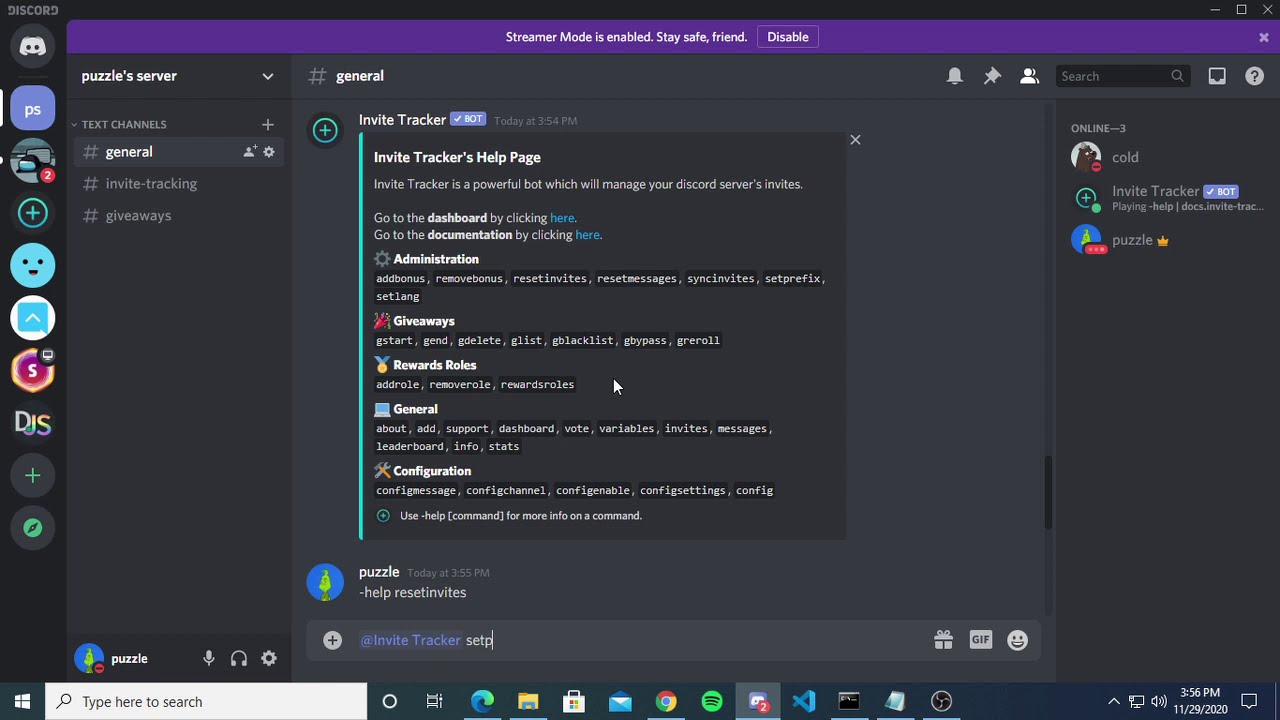Add a server with green plus button
1280x720 pixels.
33,476
